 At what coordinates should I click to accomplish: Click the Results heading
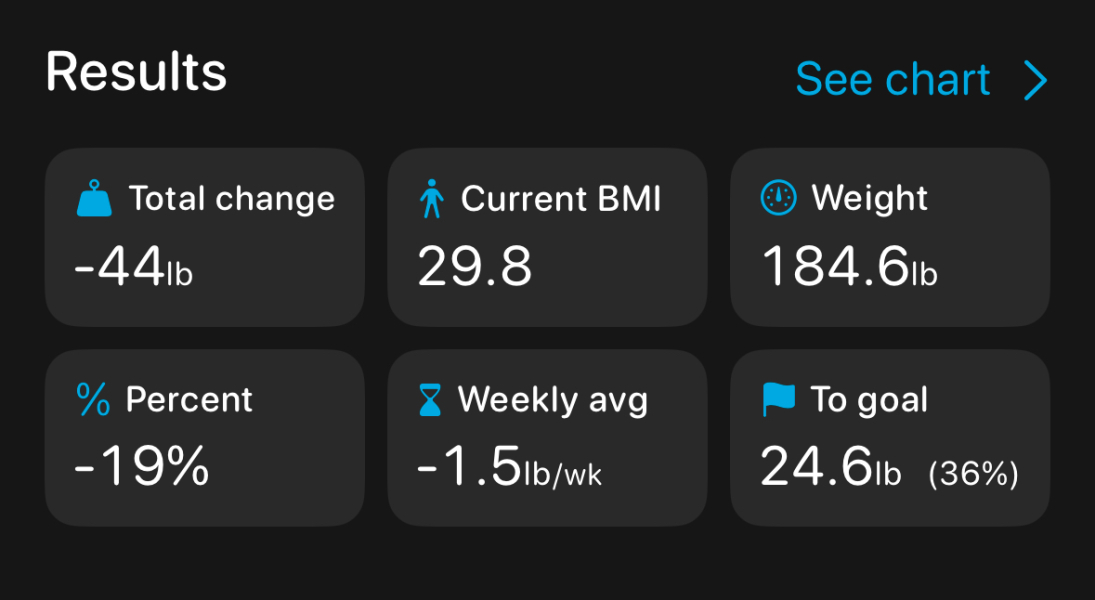point(136,73)
